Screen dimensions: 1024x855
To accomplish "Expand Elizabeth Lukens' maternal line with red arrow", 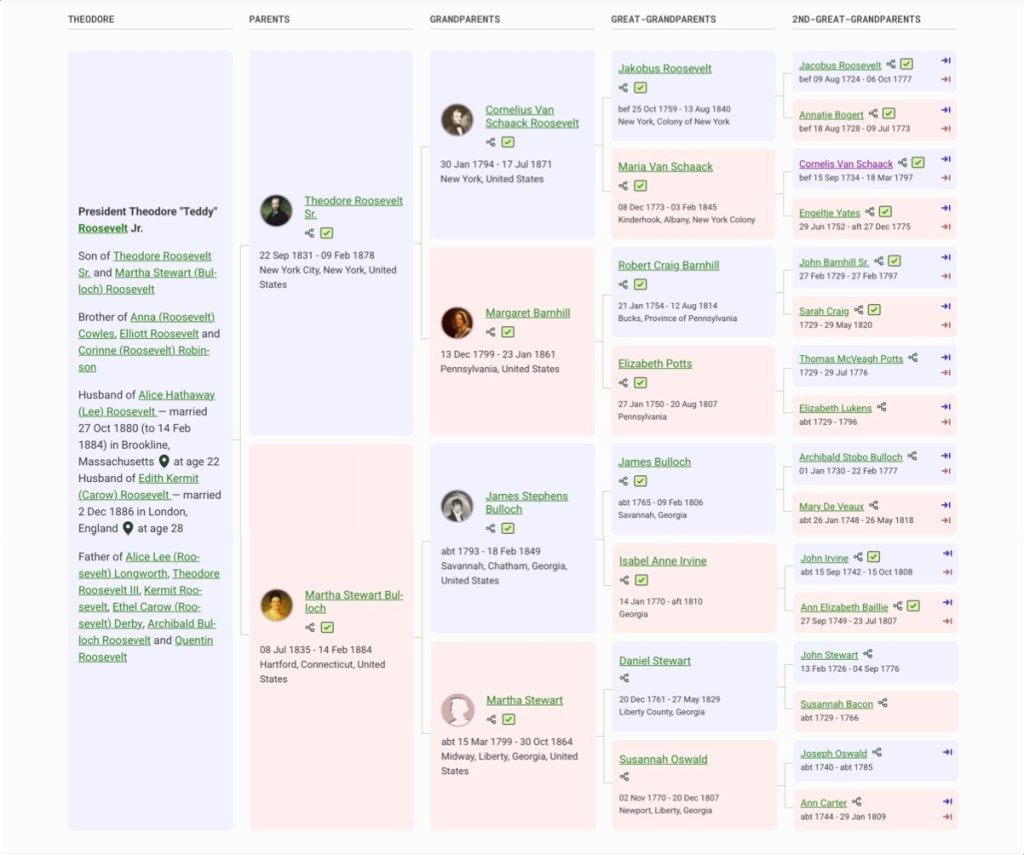I will (946, 422).
